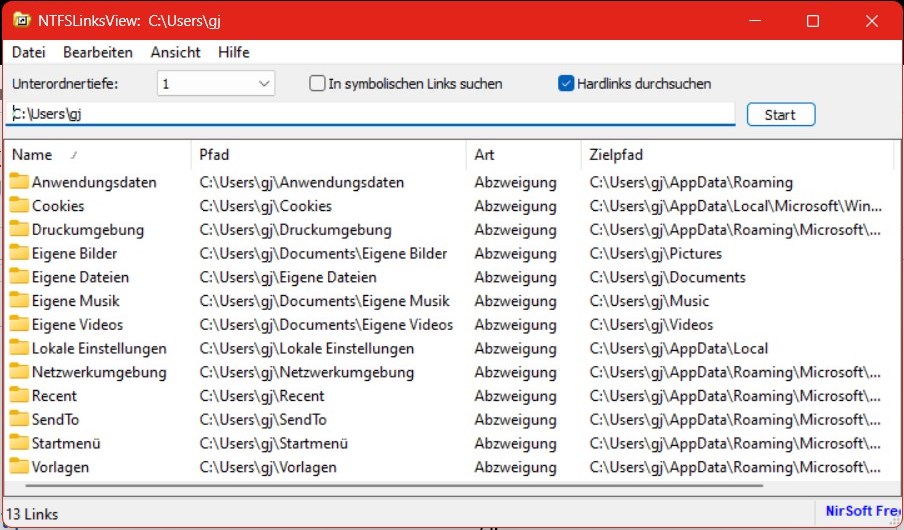Open the Bearbeiten menu
Screen dimensions: 904x530
point(98,52)
